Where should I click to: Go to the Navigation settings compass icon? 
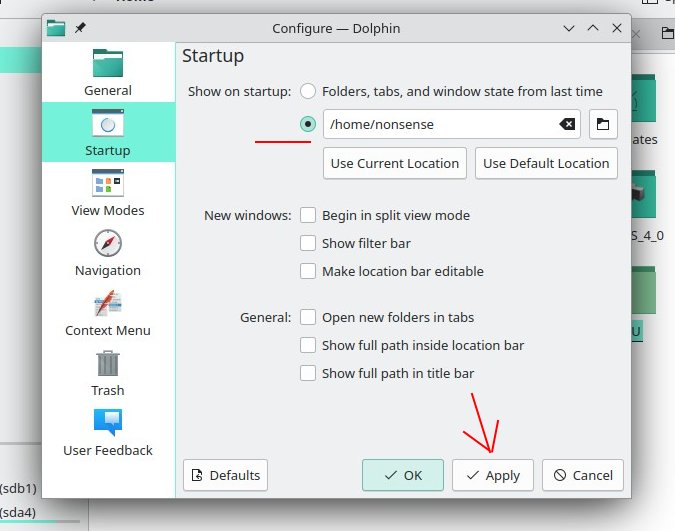[108, 243]
